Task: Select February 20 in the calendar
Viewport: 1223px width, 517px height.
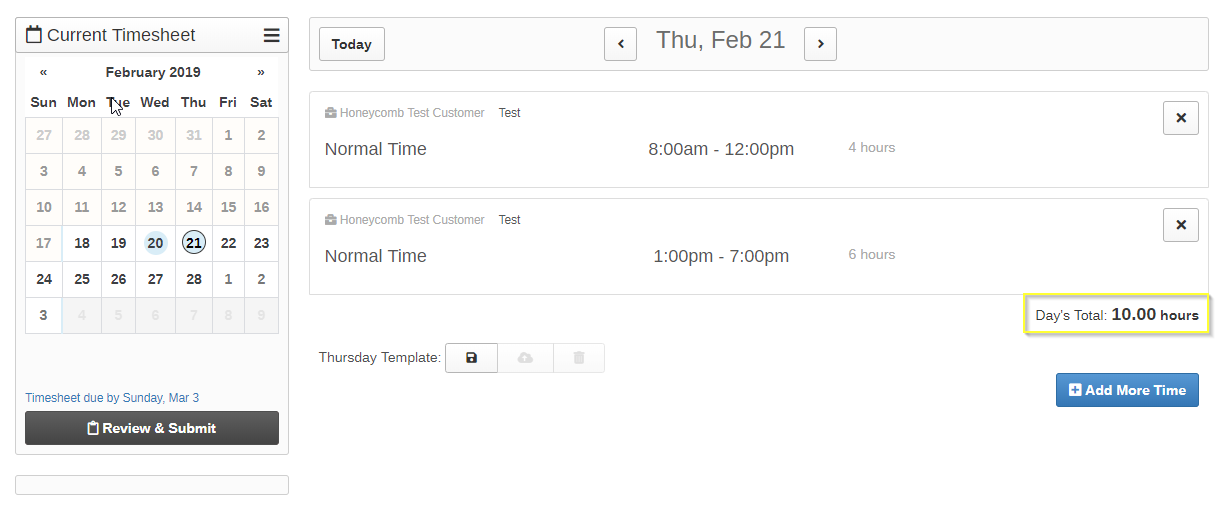Action: [155, 243]
